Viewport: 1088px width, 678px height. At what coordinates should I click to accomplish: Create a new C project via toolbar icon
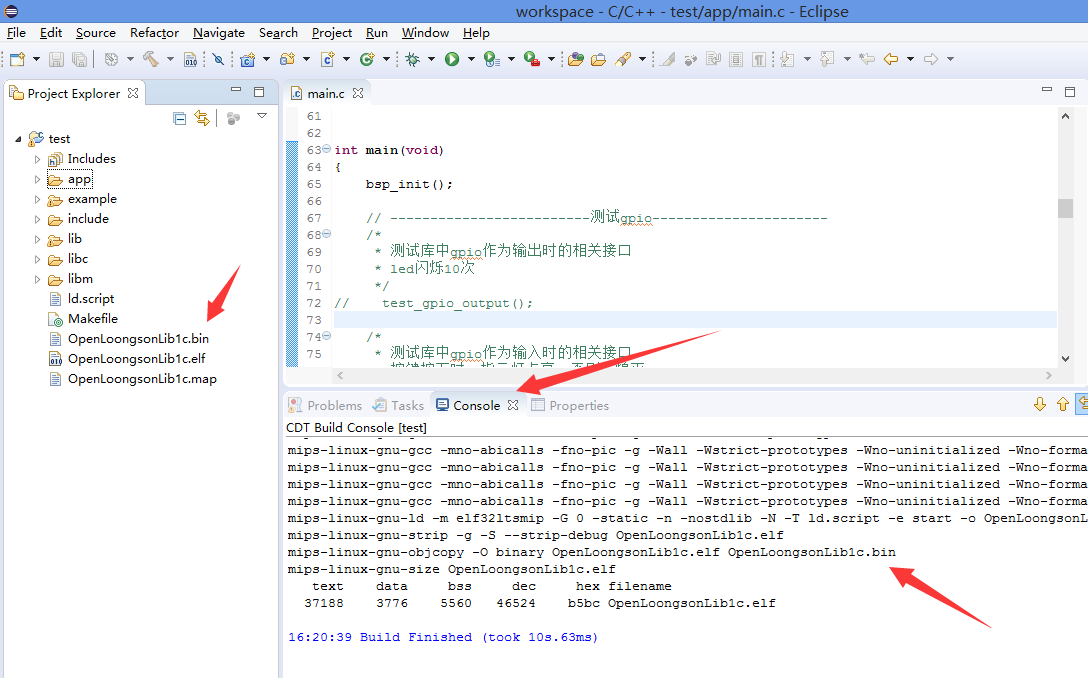click(x=247, y=59)
